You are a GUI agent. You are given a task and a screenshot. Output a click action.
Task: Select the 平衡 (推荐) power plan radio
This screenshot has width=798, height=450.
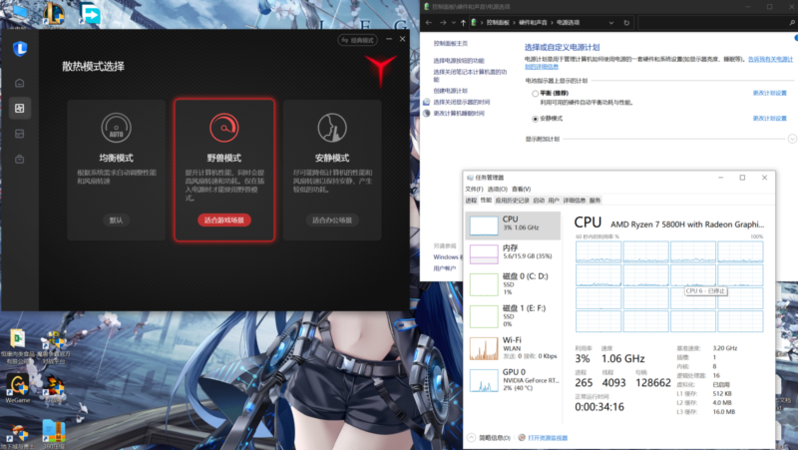click(535, 93)
